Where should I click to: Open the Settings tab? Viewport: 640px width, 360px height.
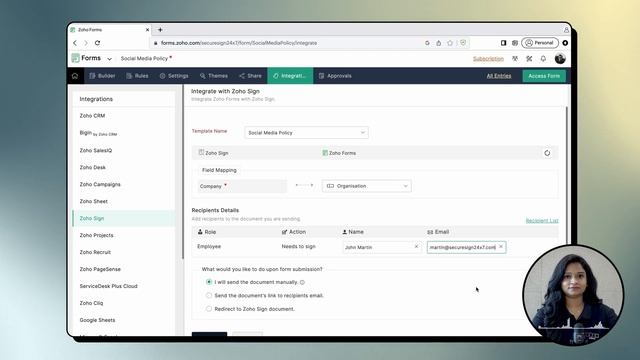click(x=174, y=76)
